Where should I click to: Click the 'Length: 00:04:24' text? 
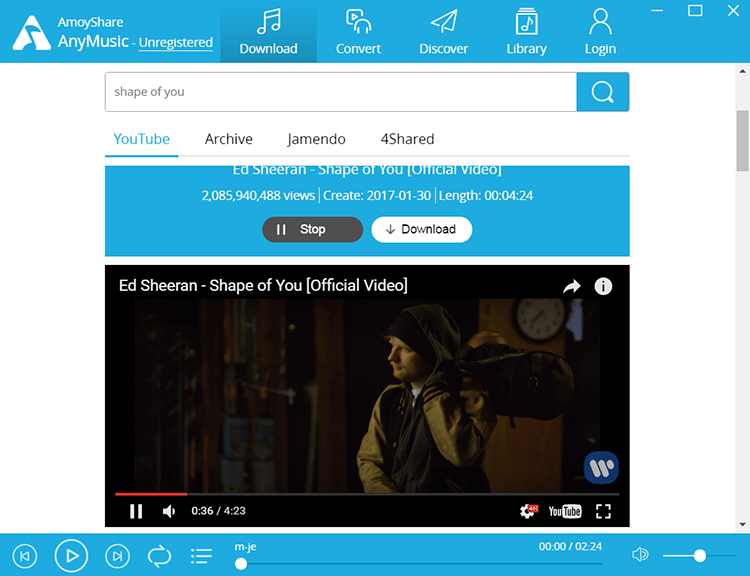[486, 196]
